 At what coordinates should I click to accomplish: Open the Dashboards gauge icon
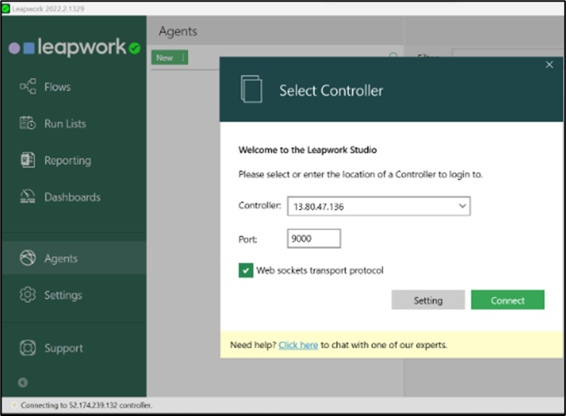point(28,196)
